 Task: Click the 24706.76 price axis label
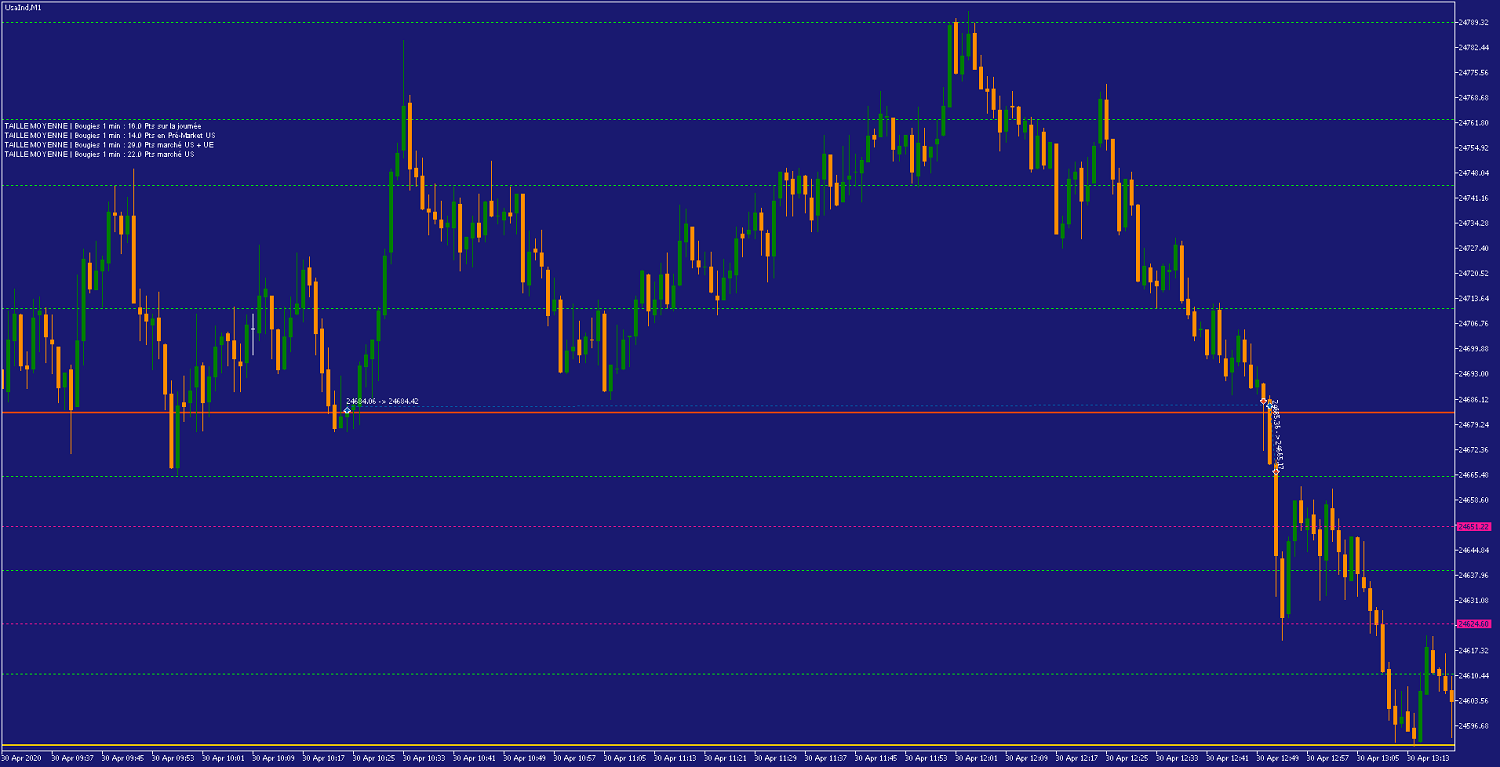1475,324
